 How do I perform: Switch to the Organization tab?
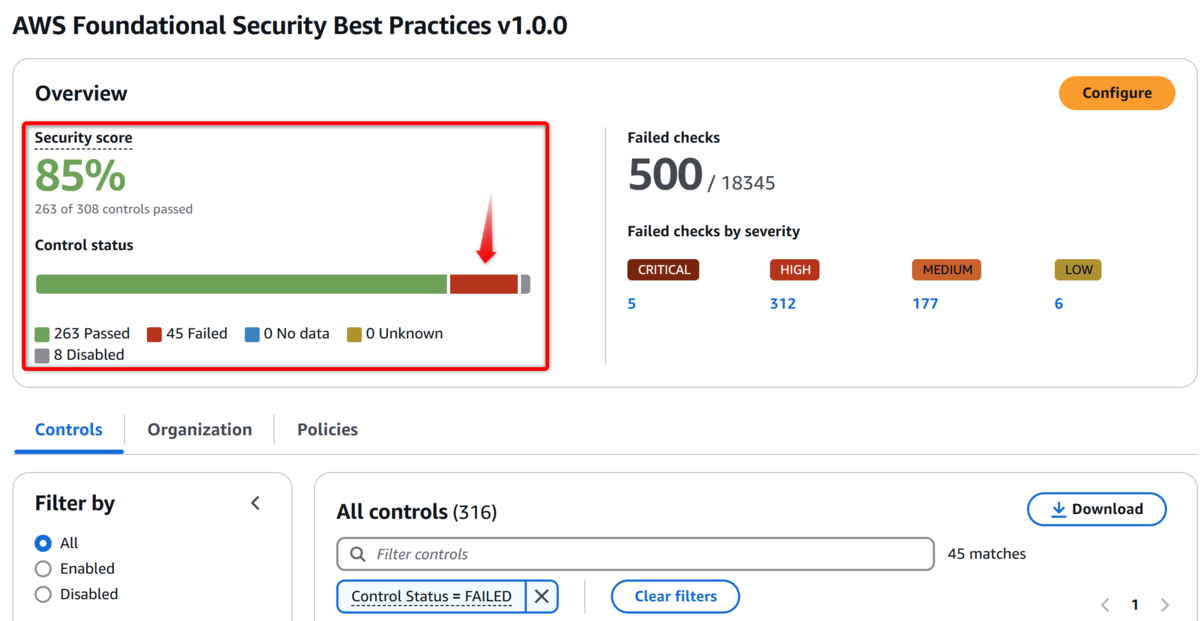tap(199, 430)
